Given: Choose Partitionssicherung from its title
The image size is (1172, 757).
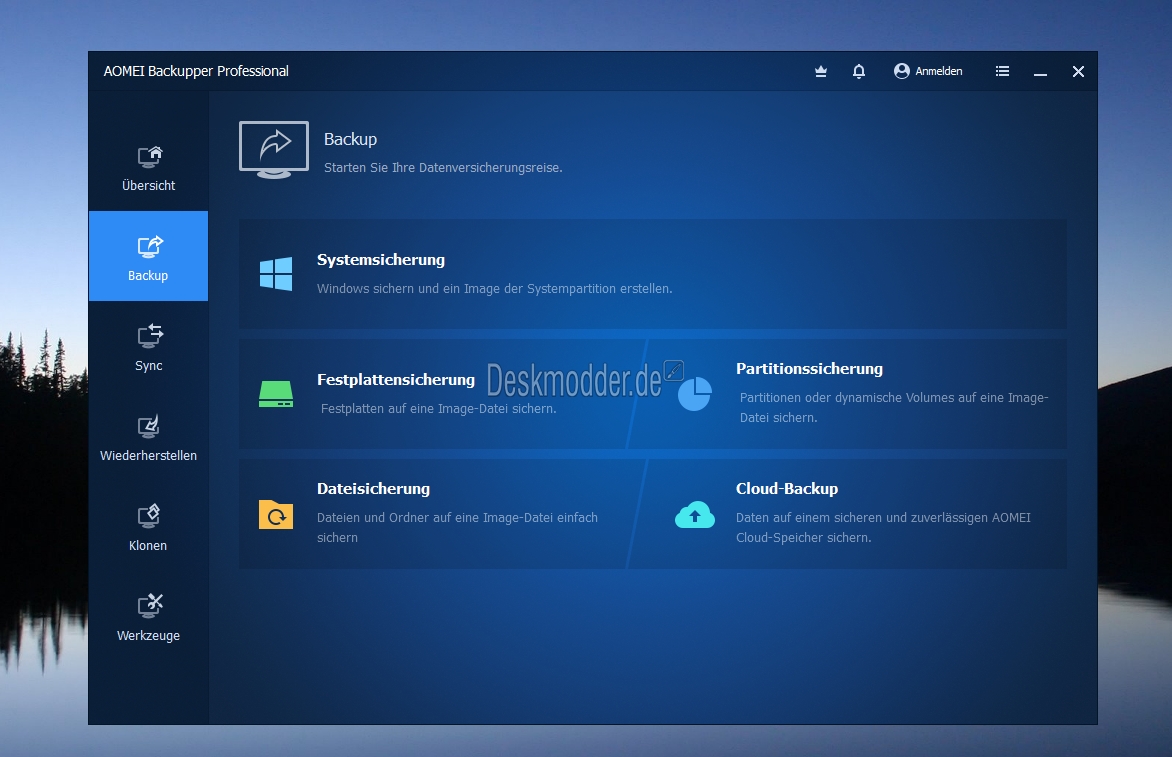Looking at the screenshot, I should point(809,368).
